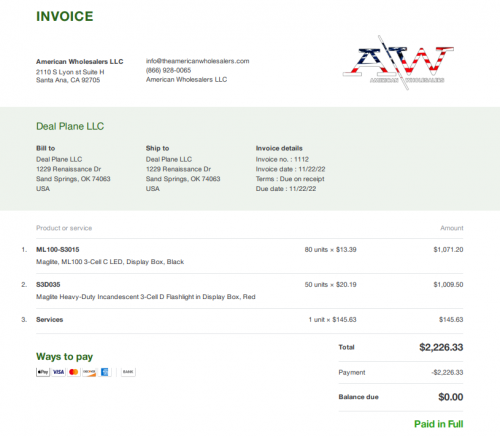Click the $0.00 balance due value
This screenshot has height=436, width=500.
(451, 397)
